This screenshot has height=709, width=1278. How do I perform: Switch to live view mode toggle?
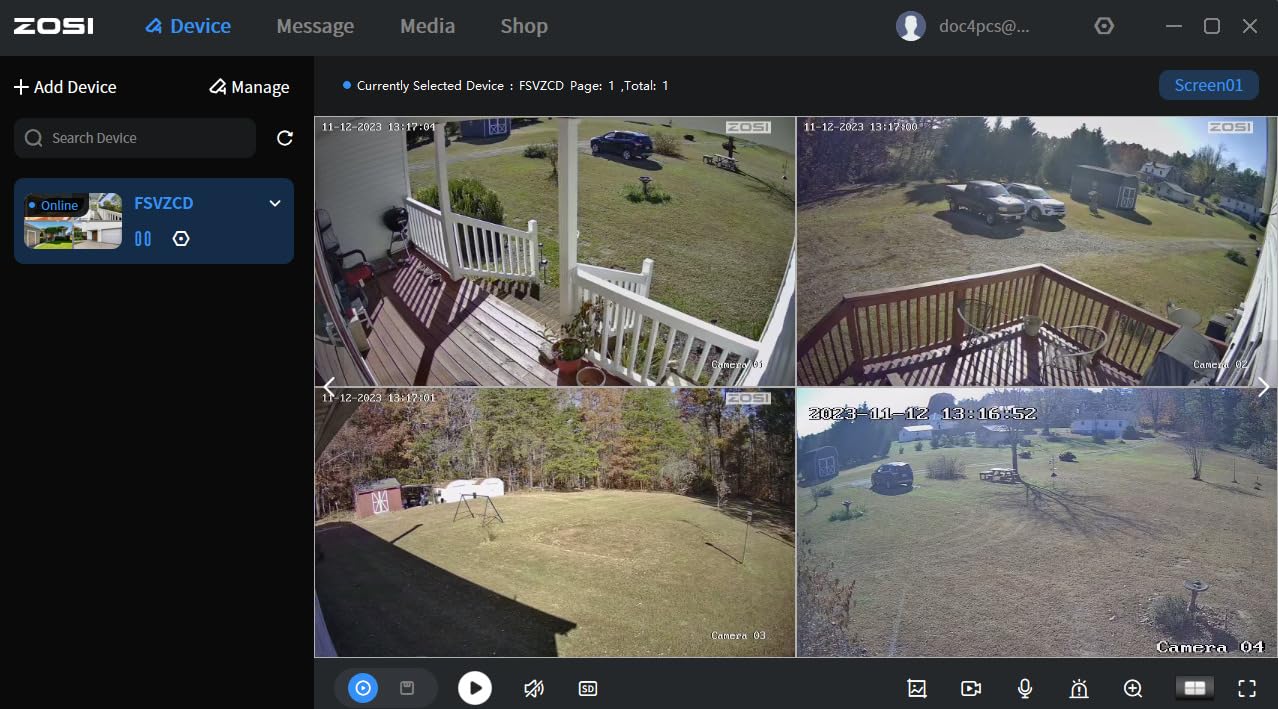click(x=363, y=688)
